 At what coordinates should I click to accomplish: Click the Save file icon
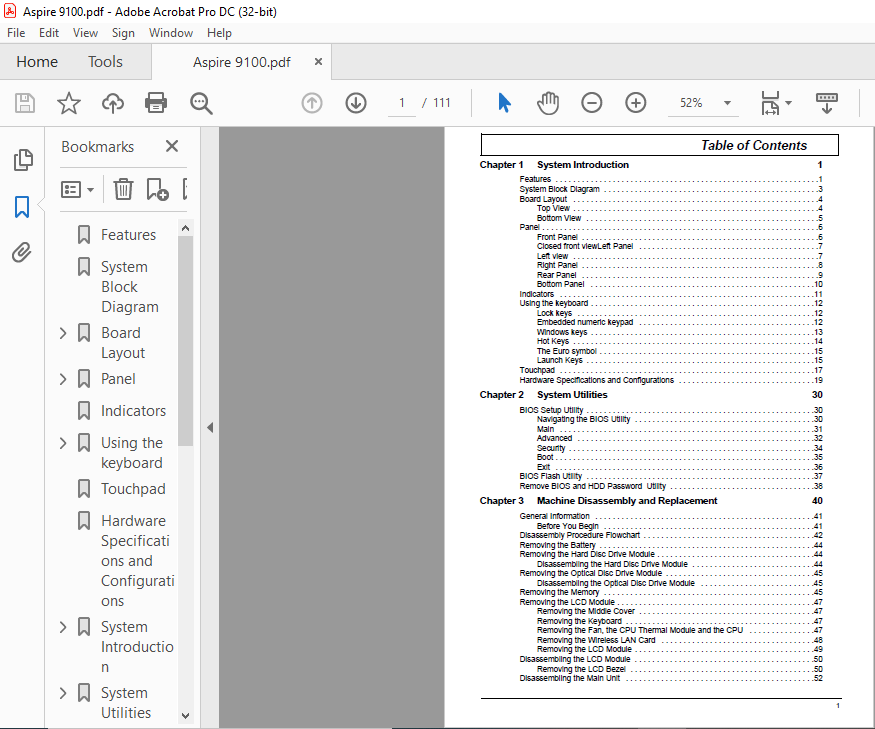[25, 103]
